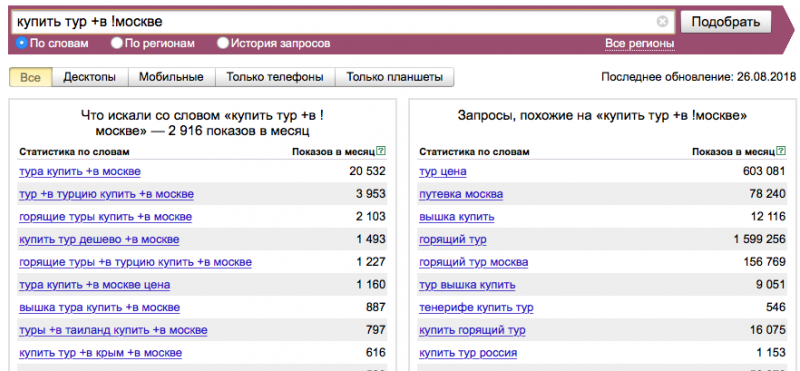Open help icon beside left Показов в месяц

(381, 151)
